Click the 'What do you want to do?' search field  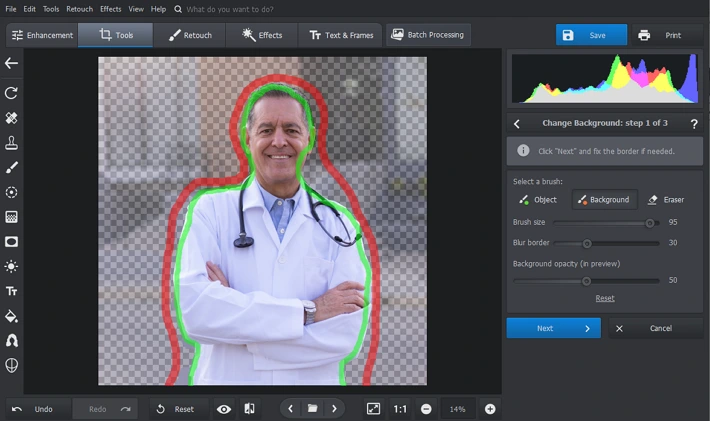pos(230,9)
